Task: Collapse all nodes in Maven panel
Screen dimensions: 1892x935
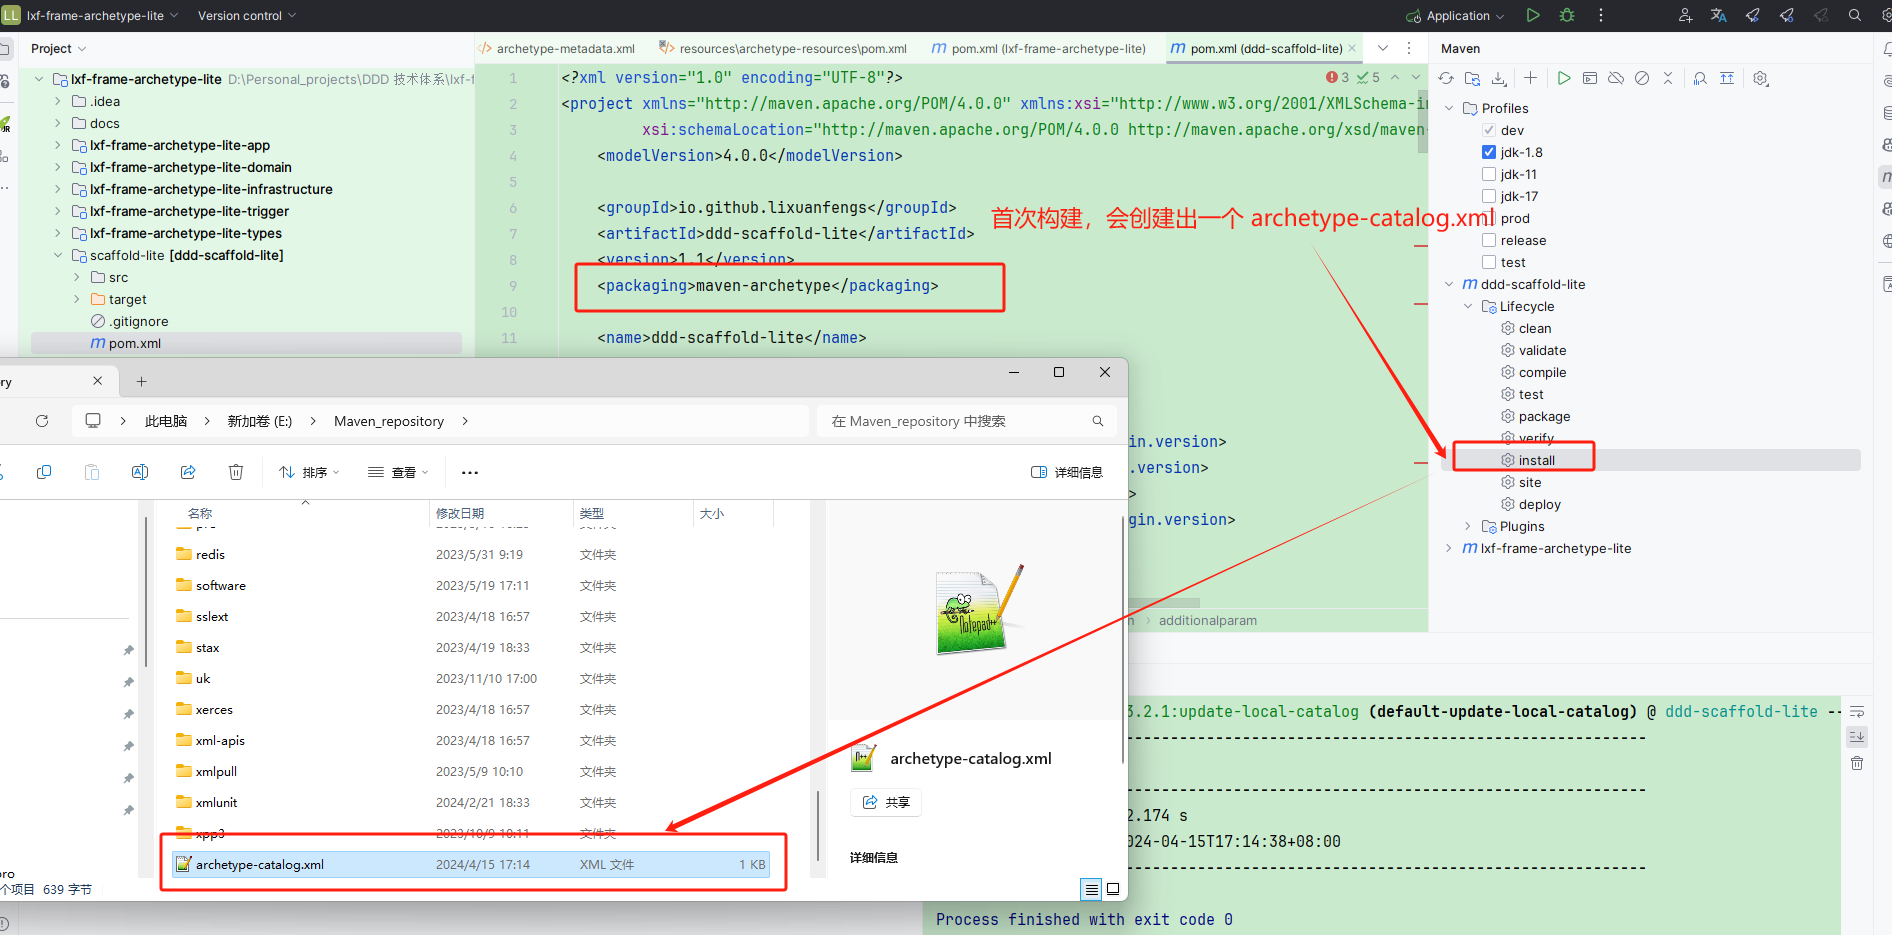Action: click(1668, 78)
